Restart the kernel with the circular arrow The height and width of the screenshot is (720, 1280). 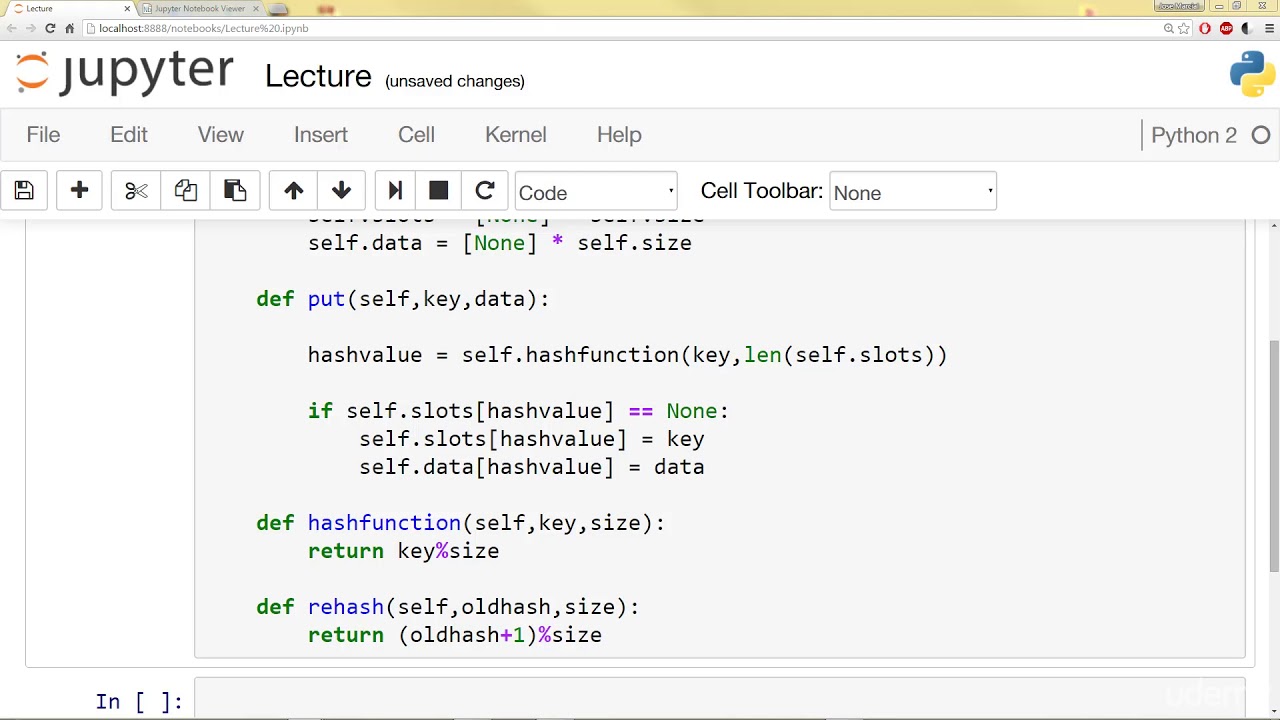tap(485, 191)
